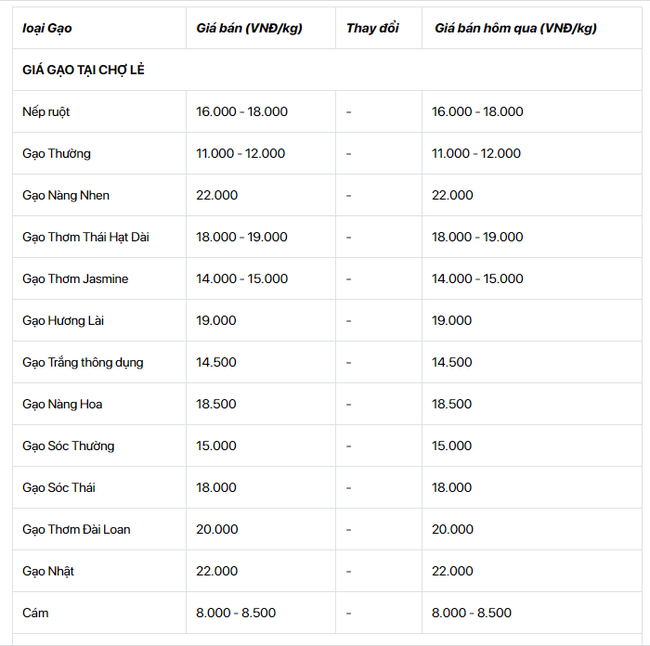Click the 'Giá bán (VNĐ/kg)' header
This screenshot has width=650, height=646.
pyautogui.click(x=249, y=28)
